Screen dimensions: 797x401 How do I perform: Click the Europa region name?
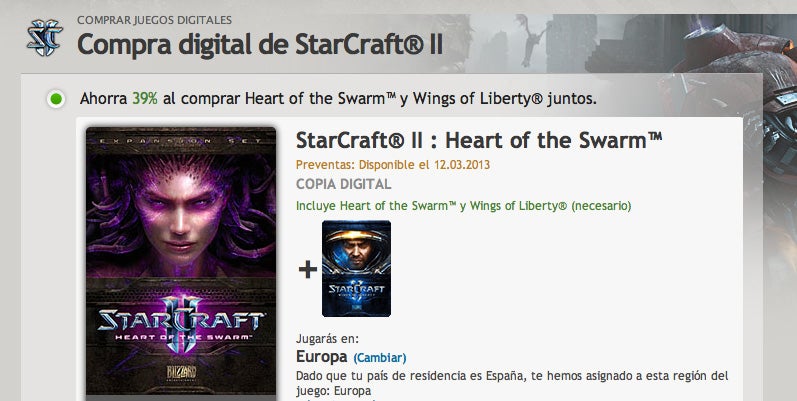(322, 357)
